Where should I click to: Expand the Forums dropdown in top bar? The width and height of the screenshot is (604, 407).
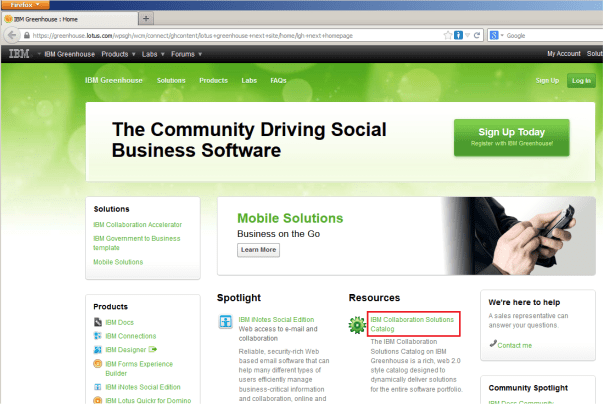tap(185, 53)
